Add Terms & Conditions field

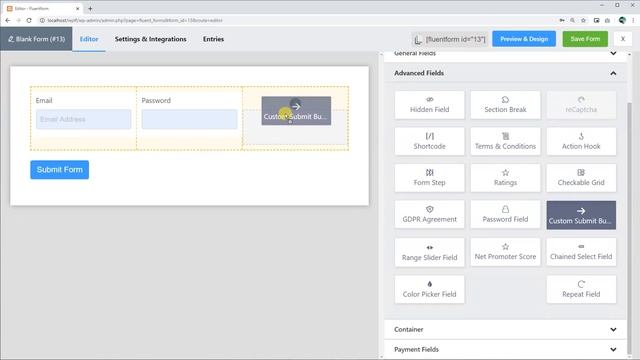[505, 141]
